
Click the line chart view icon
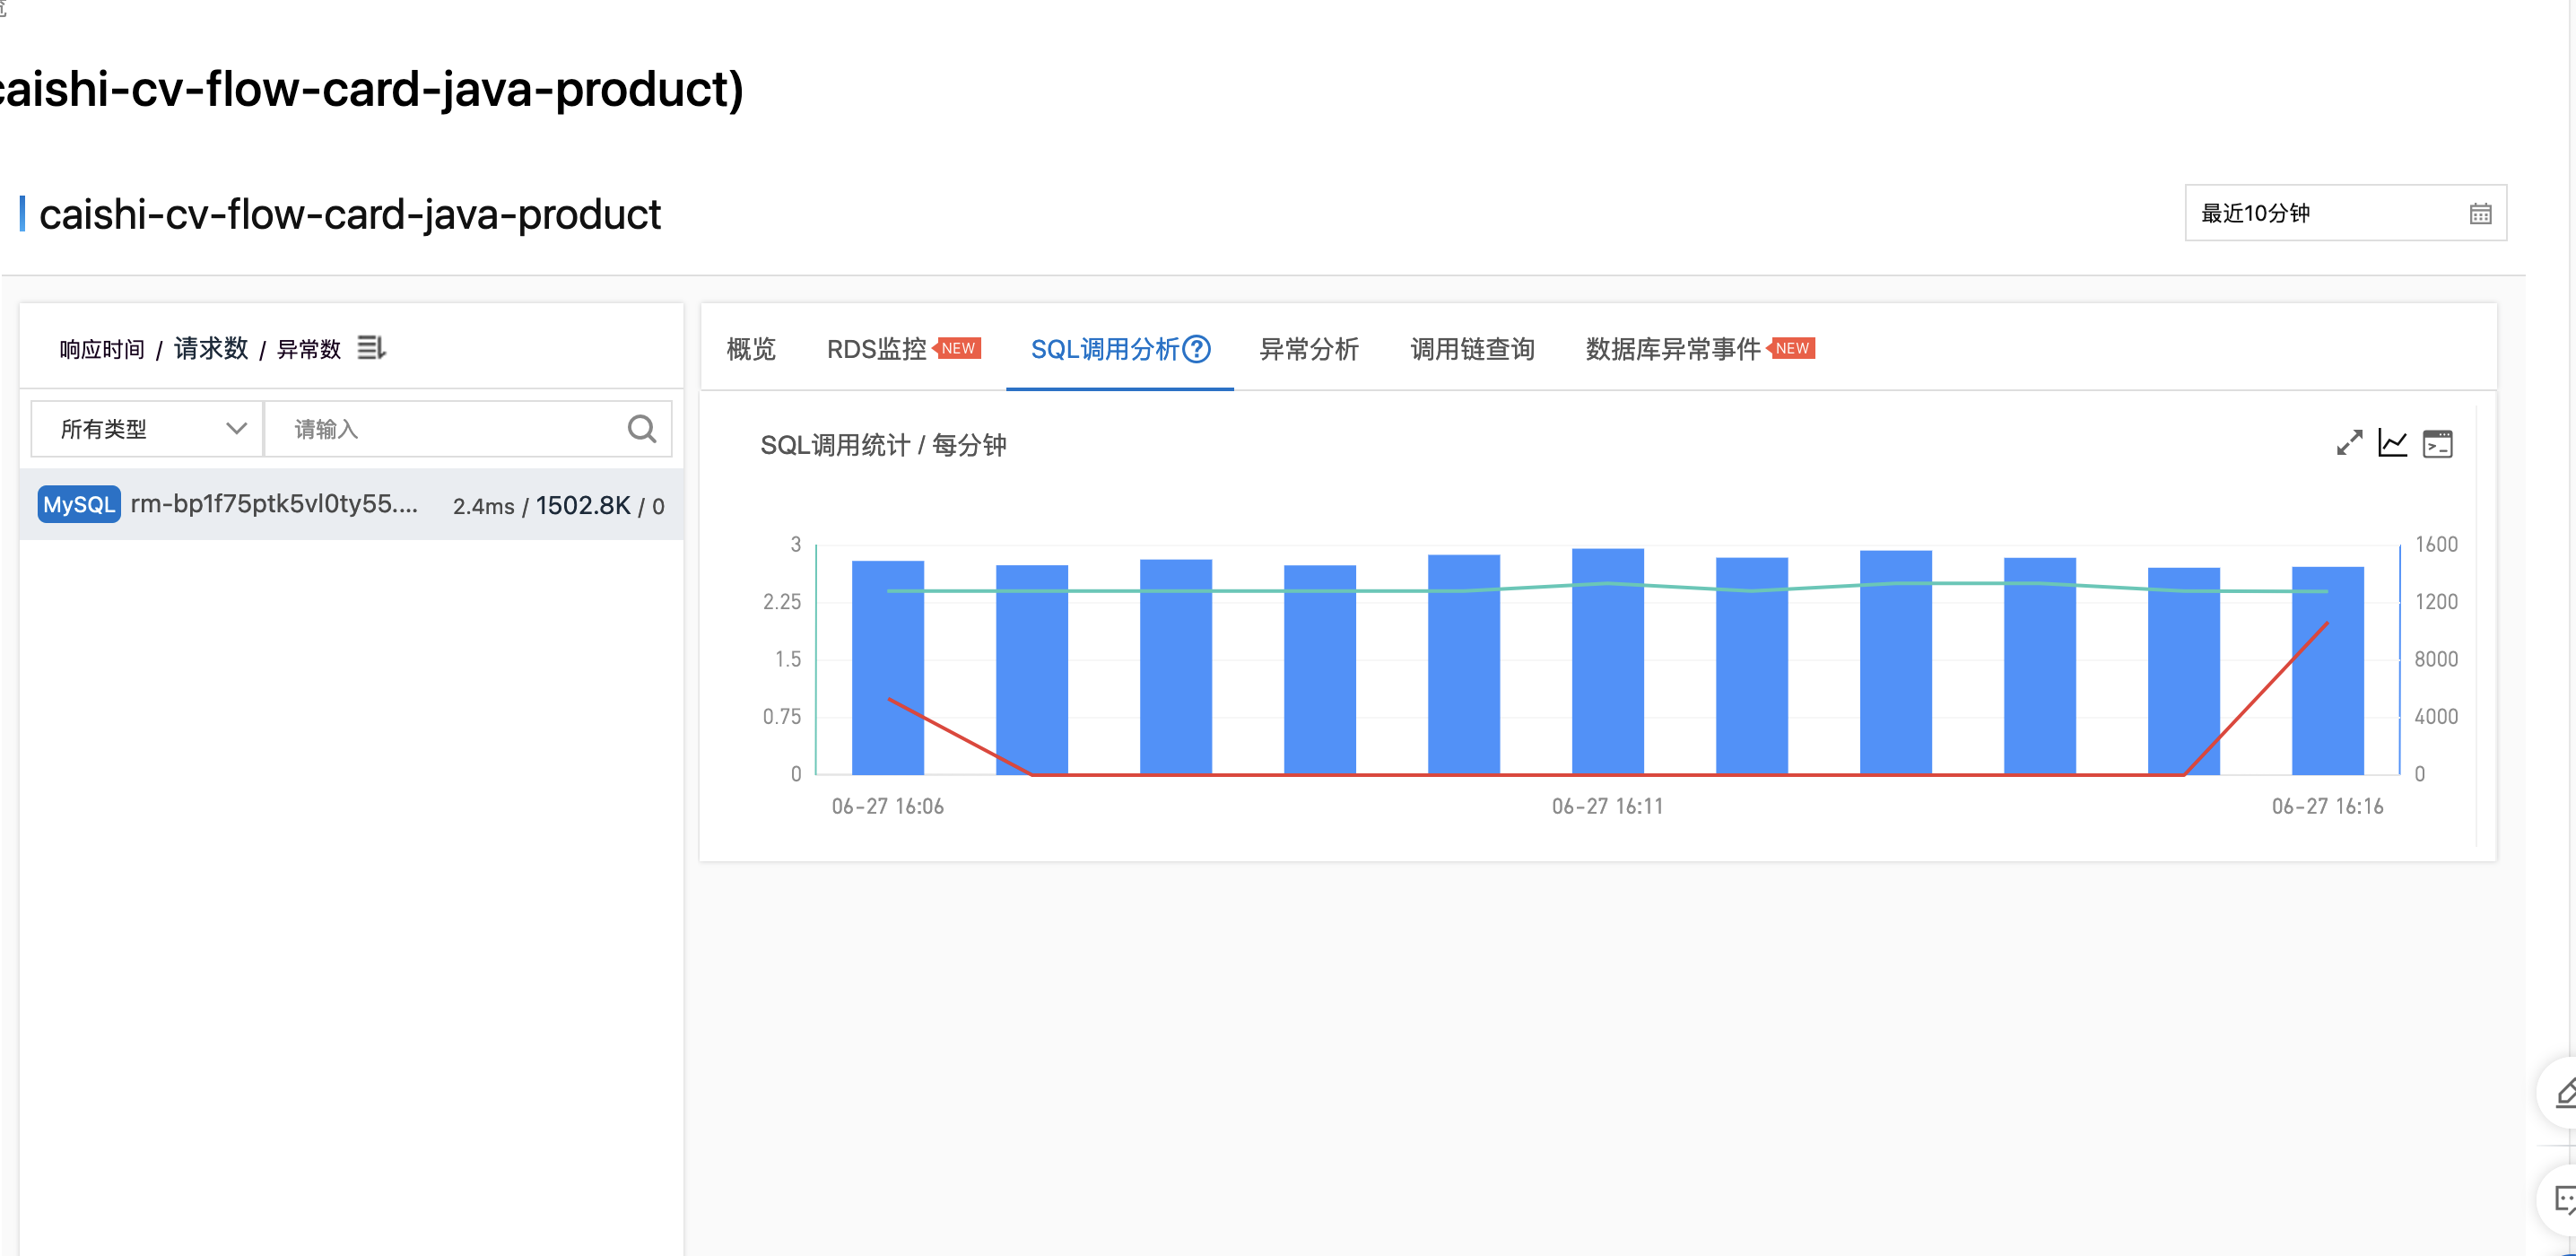click(2393, 443)
